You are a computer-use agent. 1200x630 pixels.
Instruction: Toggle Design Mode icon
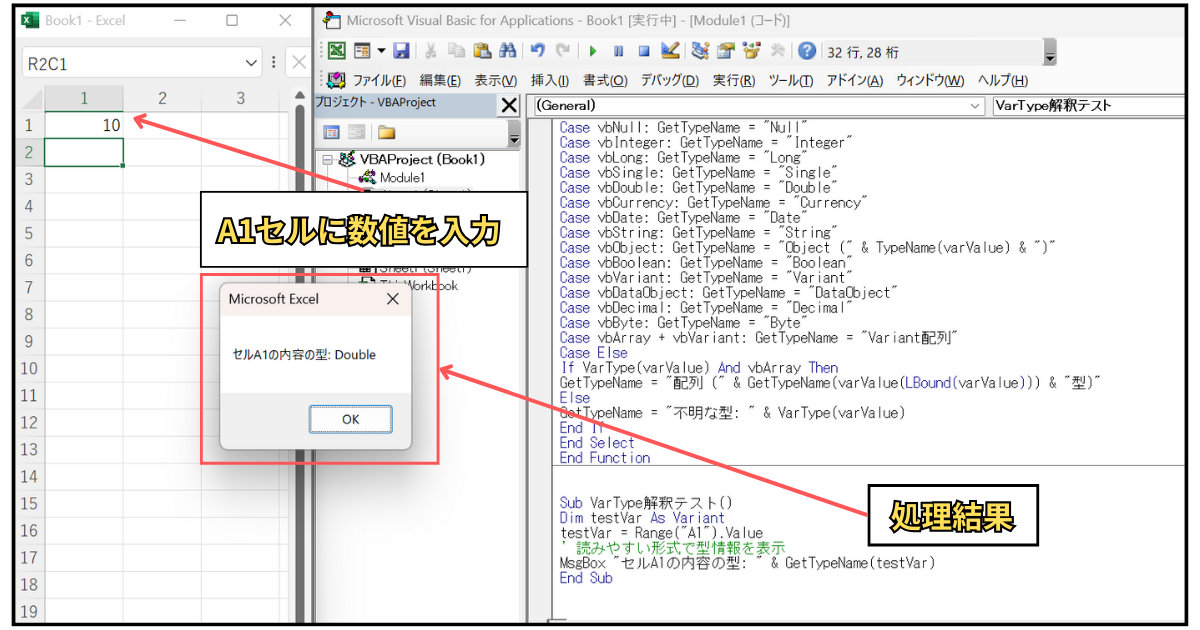tap(670, 50)
